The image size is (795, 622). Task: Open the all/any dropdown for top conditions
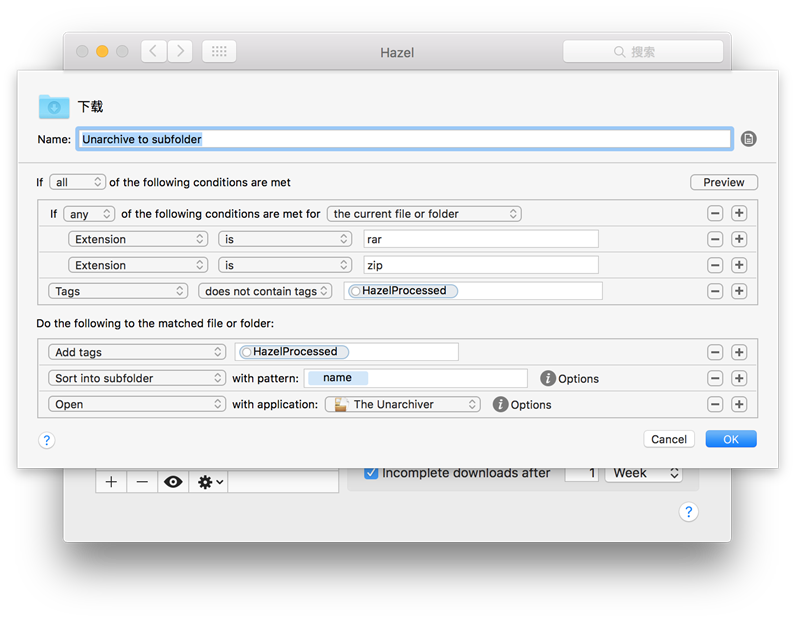[80, 182]
